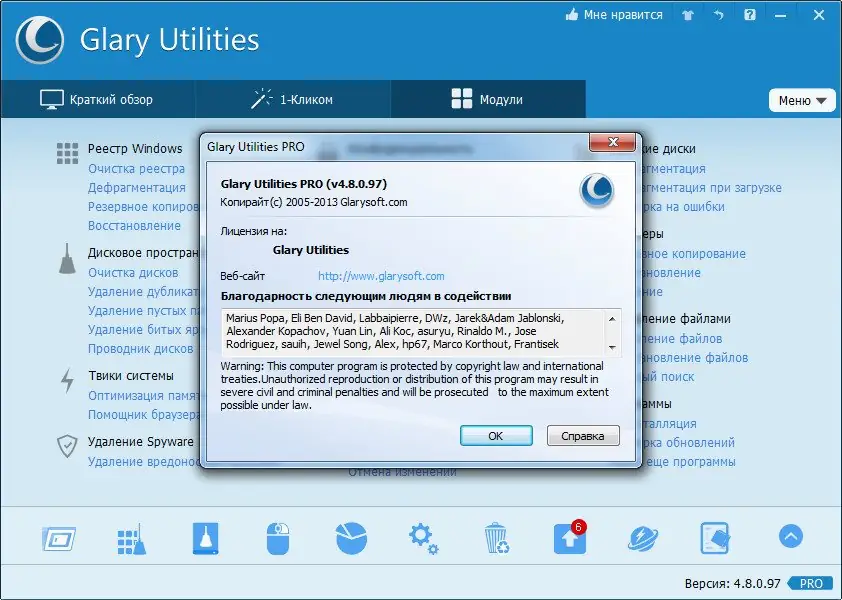Image resolution: width=842 pixels, height=600 pixels.
Task: Click the thumbs-up 'Мне нравится' icon
Action: point(572,15)
